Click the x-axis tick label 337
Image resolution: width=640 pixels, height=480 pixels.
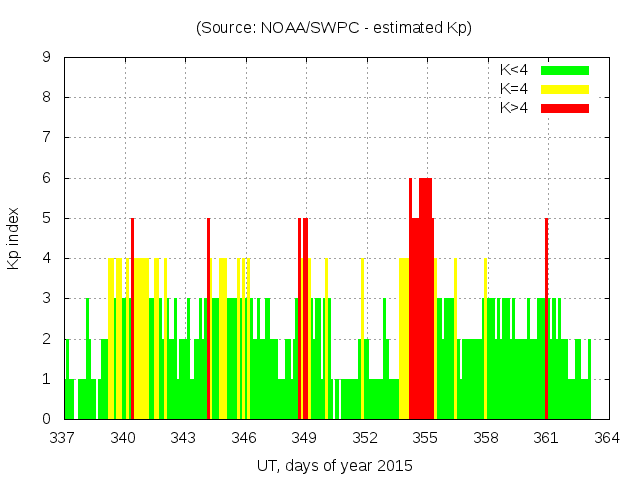[63, 438]
